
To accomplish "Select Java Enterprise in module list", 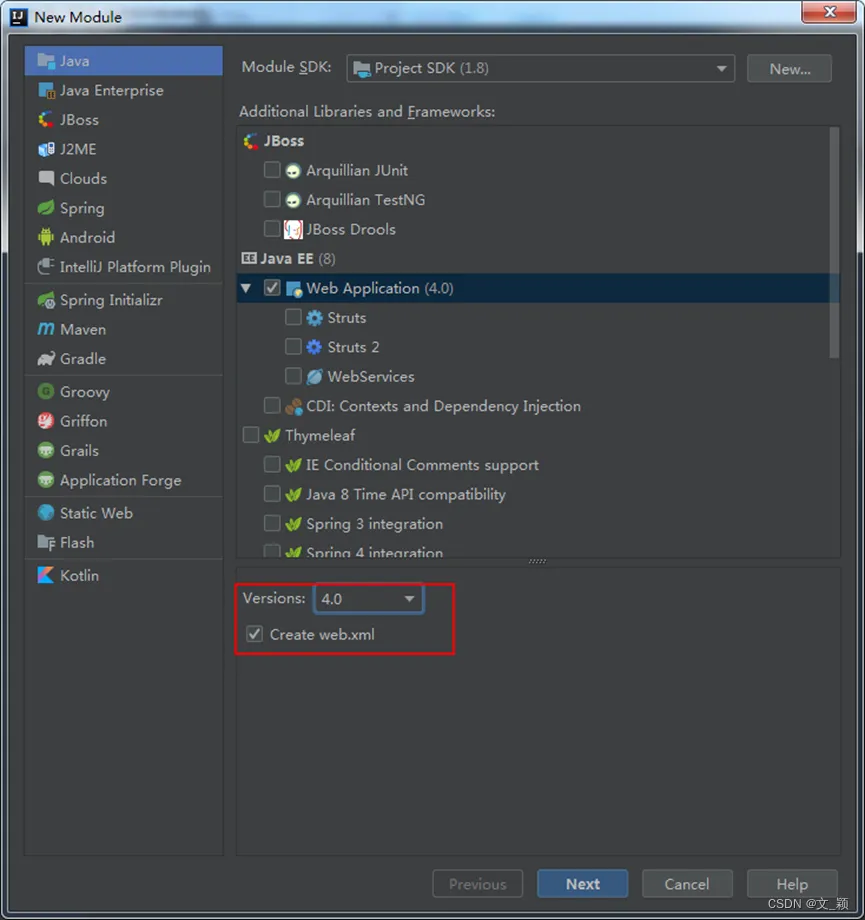I will [111, 90].
